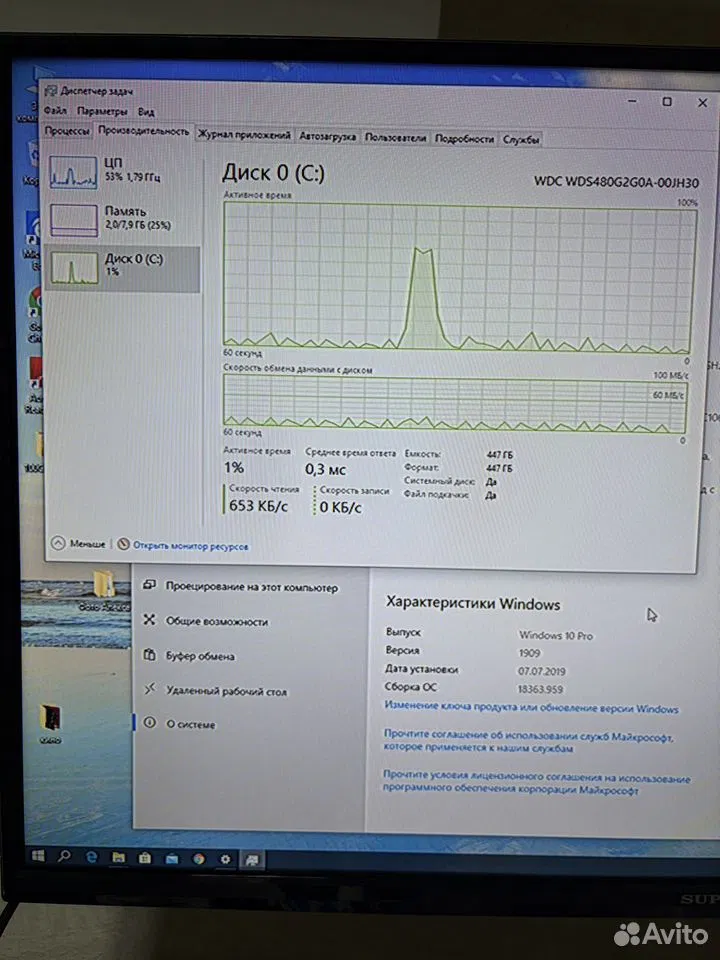Launch Microsoft Edge from taskbar
Image resolution: width=720 pixels, height=960 pixels.
[91, 857]
